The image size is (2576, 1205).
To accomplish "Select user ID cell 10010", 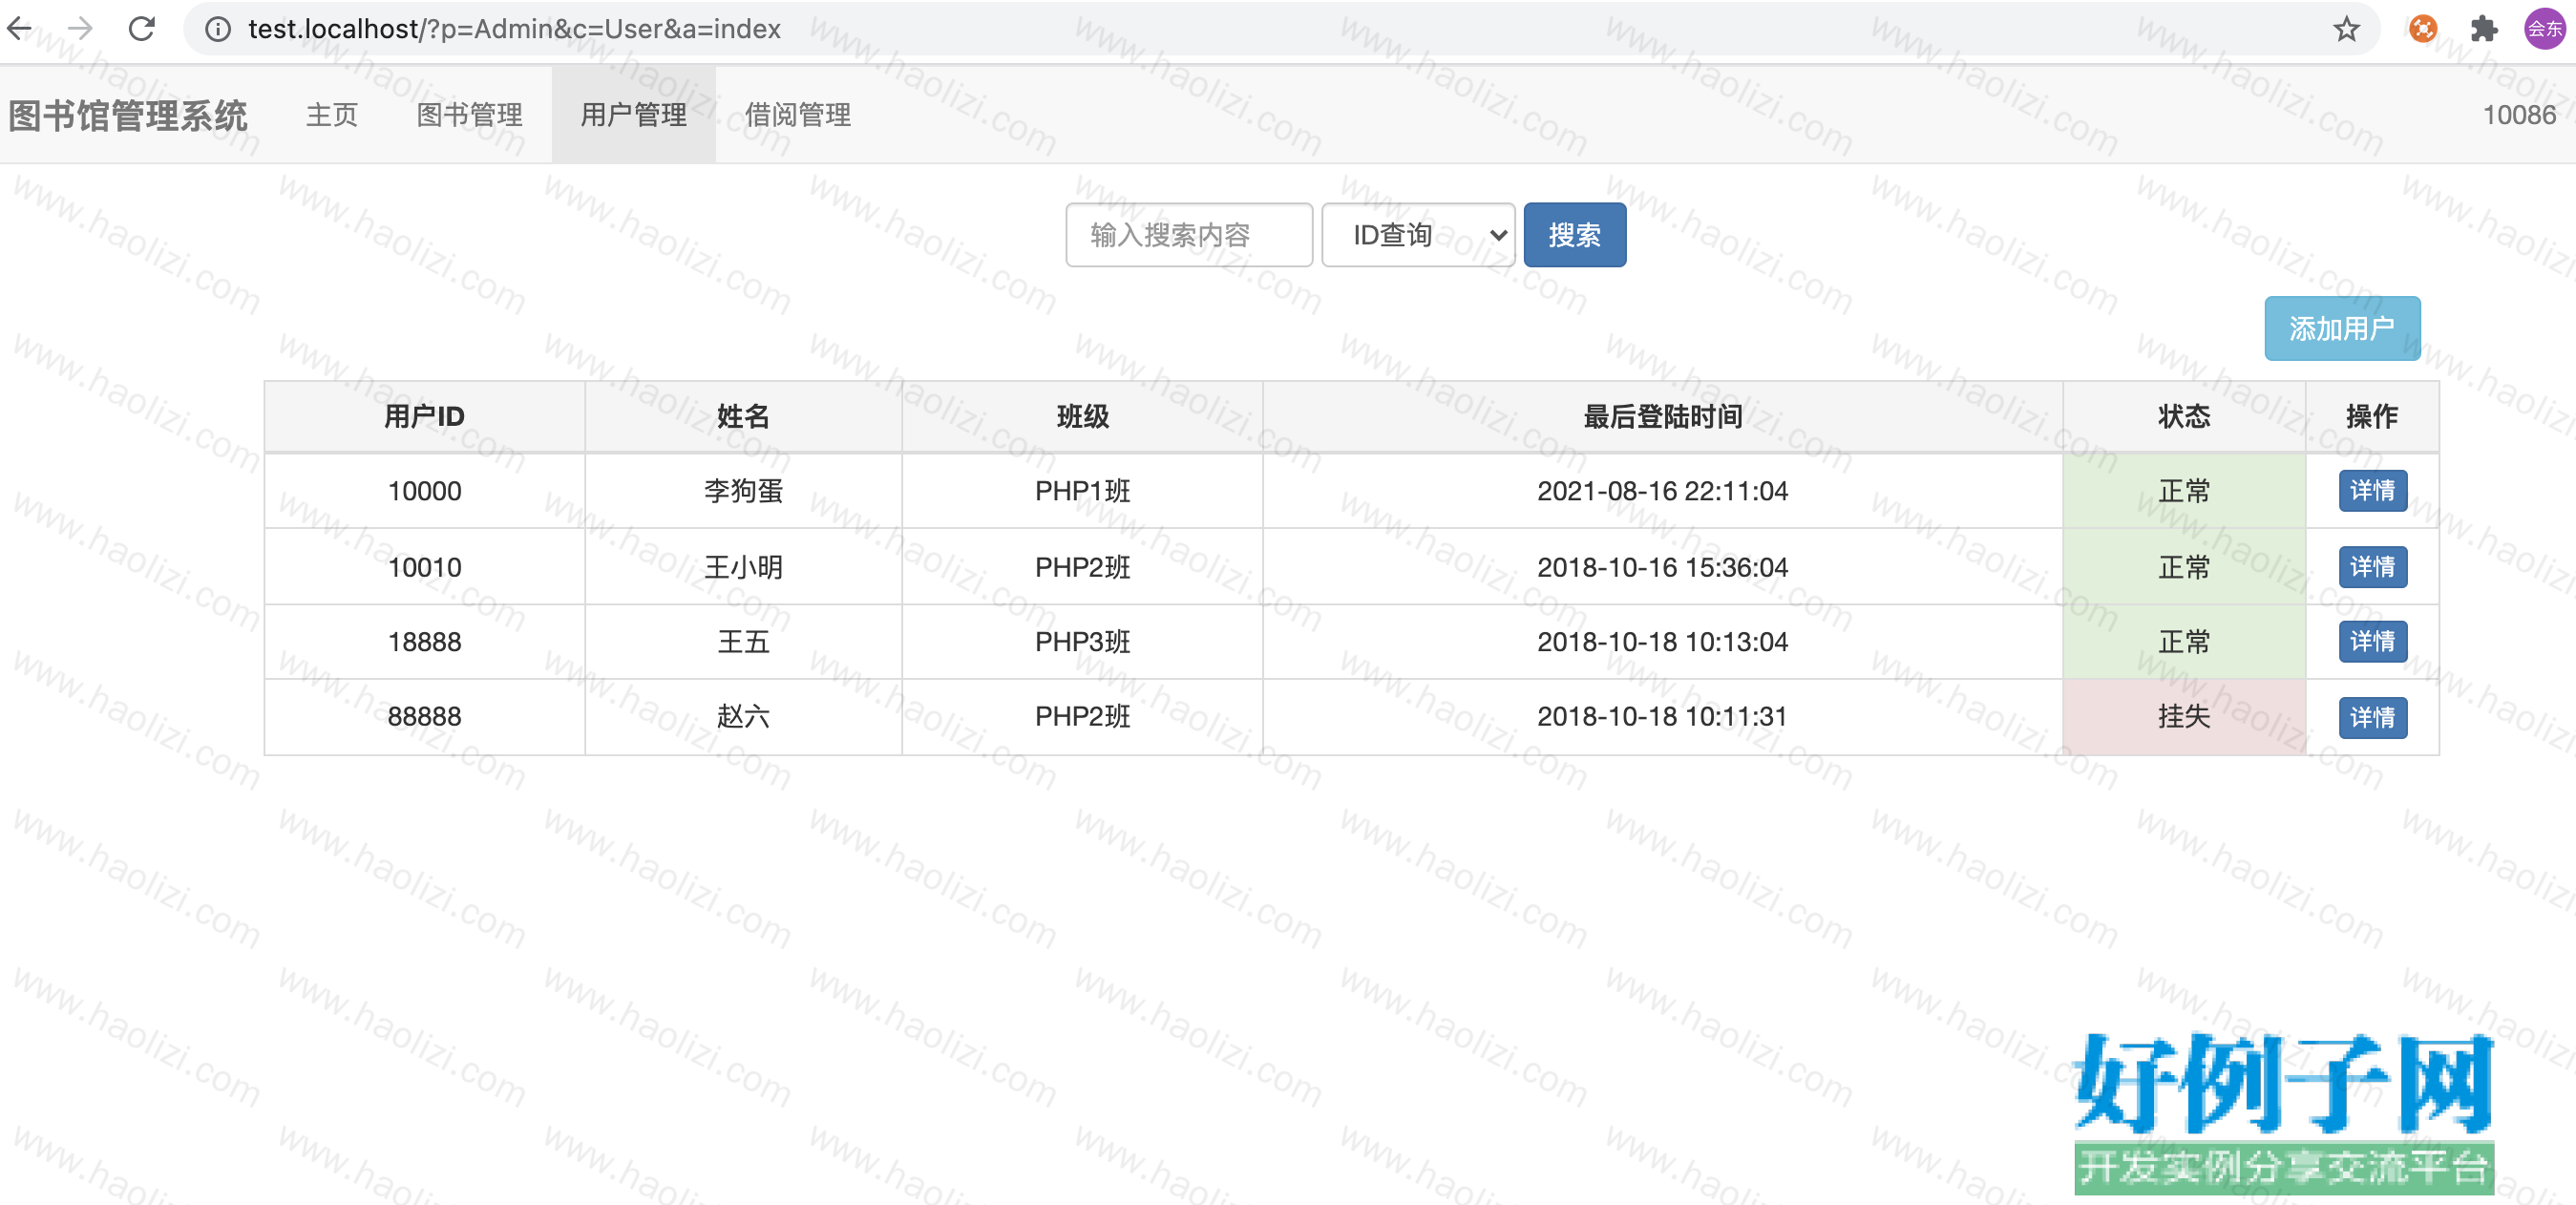I will [425, 567].
